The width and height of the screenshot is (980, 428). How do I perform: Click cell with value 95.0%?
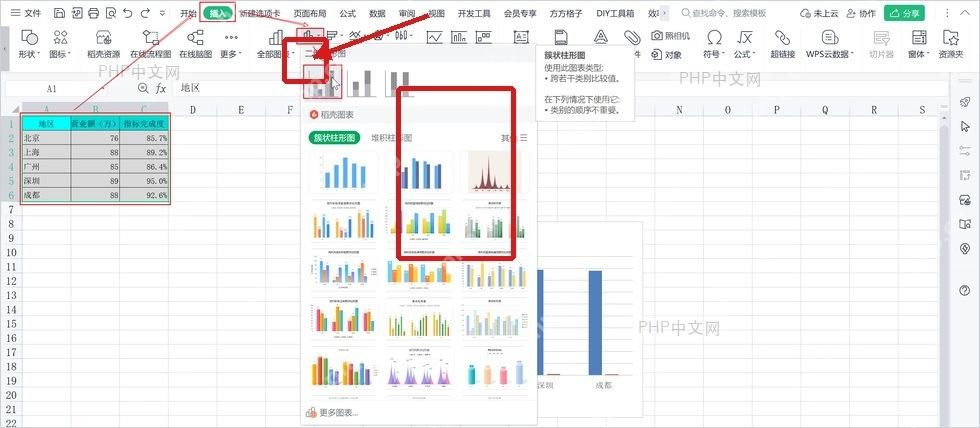click(x=144, y=181)
